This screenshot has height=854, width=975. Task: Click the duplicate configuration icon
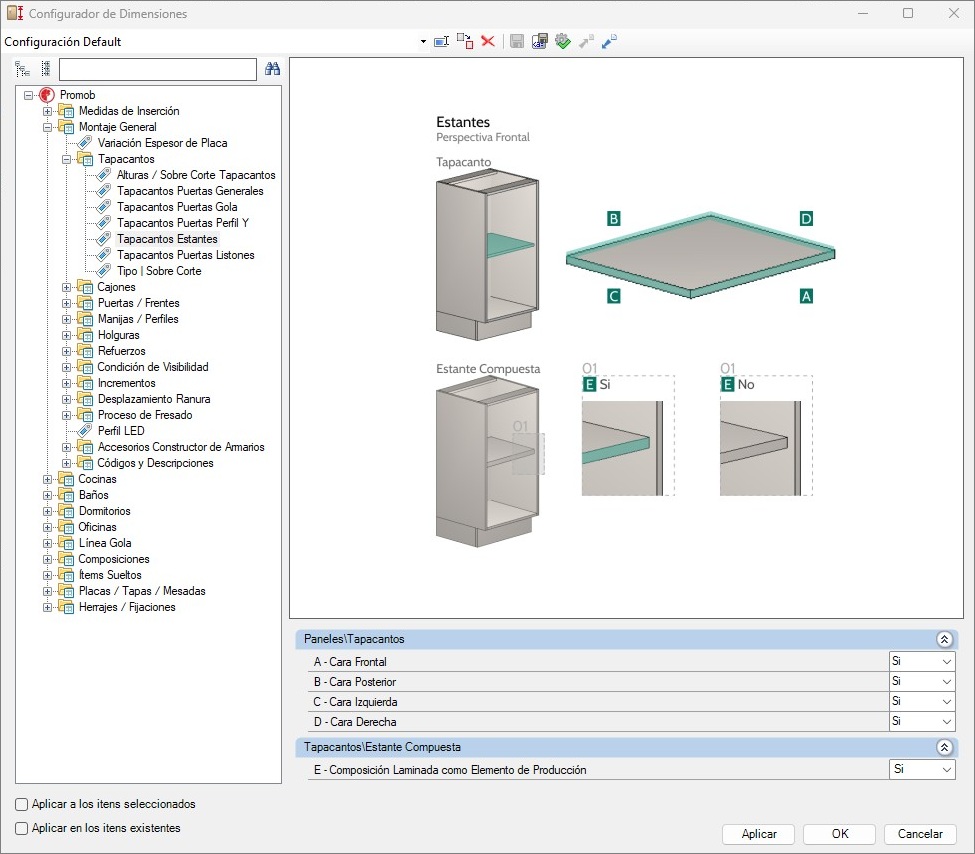(x=464, y=41)
